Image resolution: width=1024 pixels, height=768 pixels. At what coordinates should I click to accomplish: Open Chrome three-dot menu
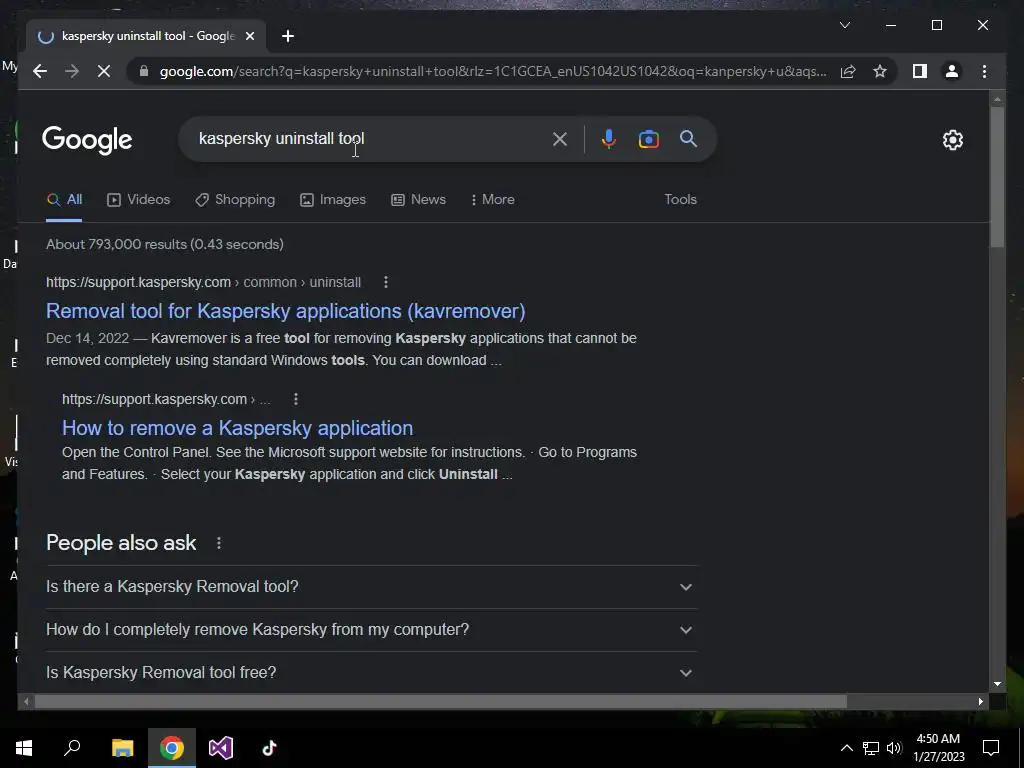[984, 71]
